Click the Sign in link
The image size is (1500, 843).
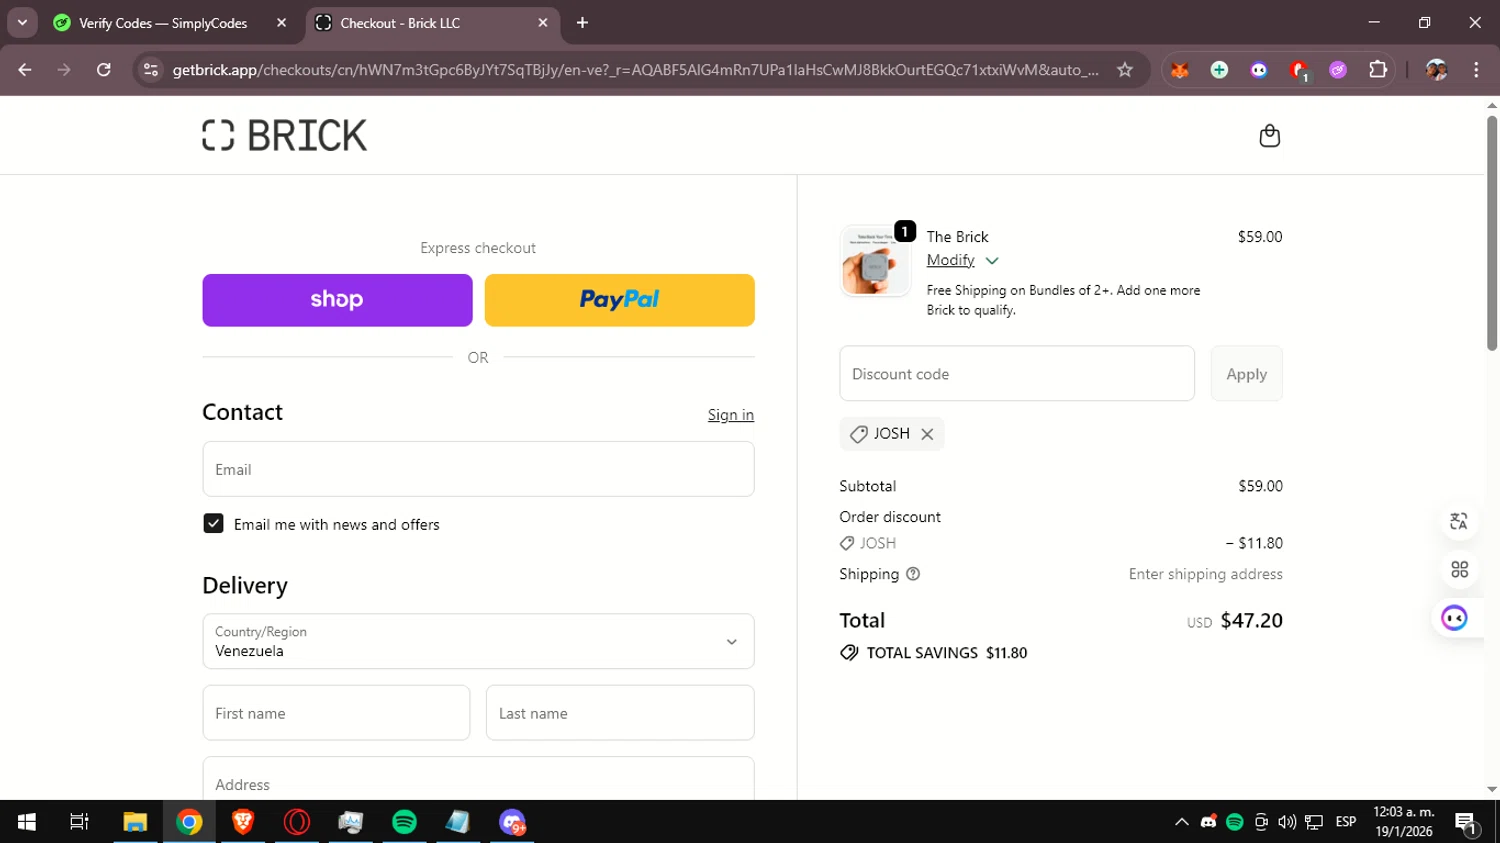coord(731,415)
